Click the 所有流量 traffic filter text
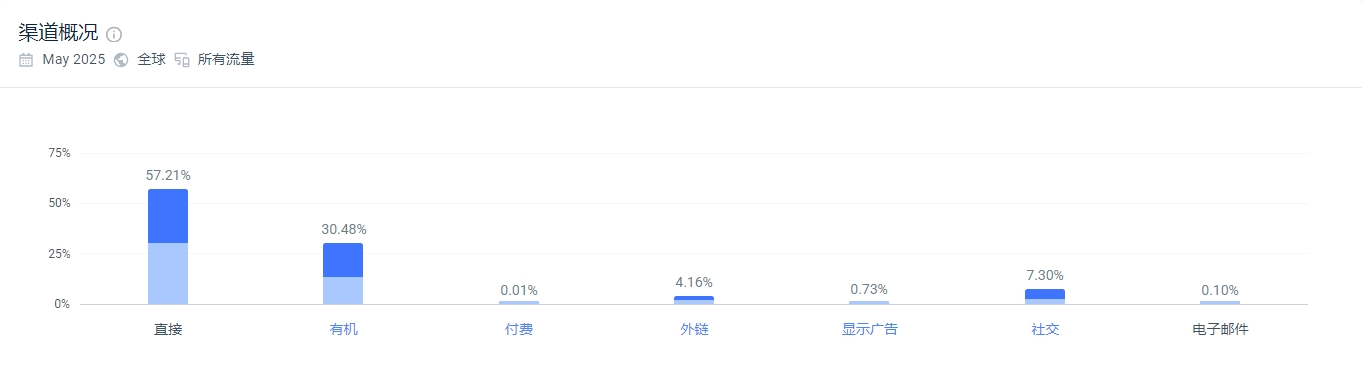This screenshot has height=392, width=1362. 226,59
